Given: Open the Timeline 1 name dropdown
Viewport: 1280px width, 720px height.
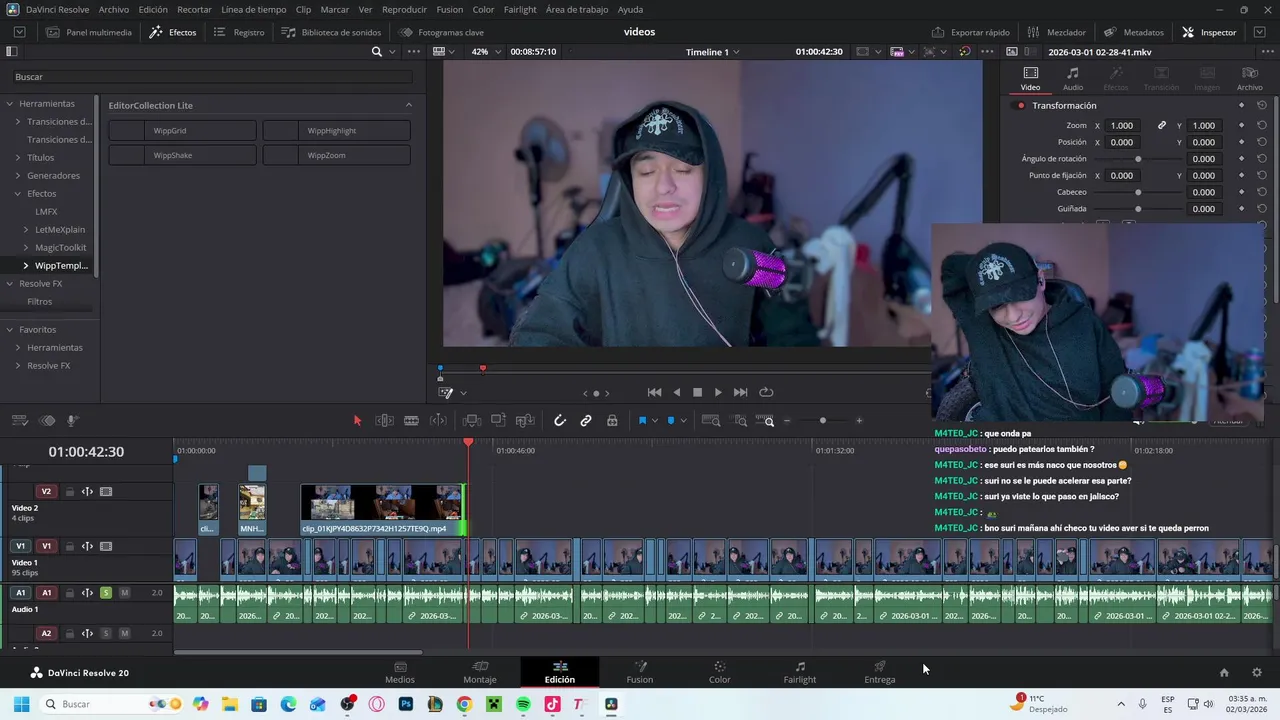Looking at the screenshot, I should [712, 52].
